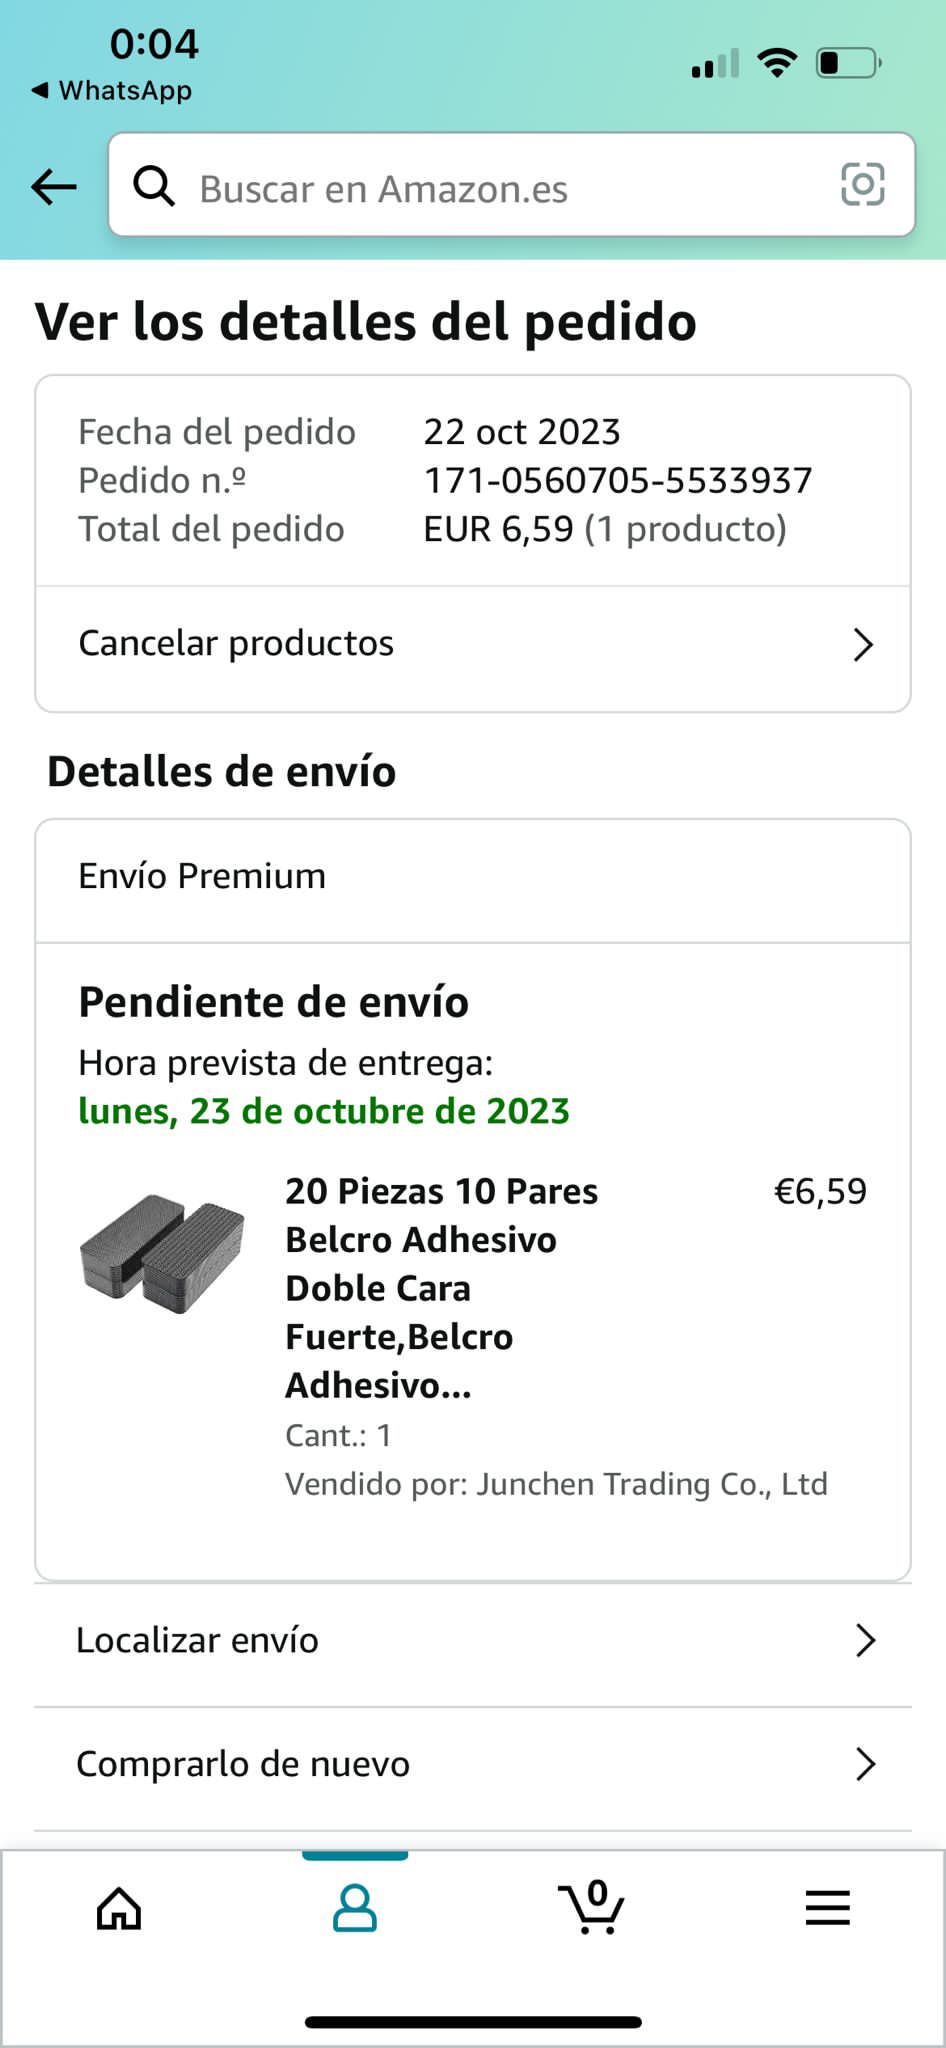Open the Velcro product thumbnail image
Image resolution: width=946 pixels, height=2048 pixels.
(x=162, y=1253)
